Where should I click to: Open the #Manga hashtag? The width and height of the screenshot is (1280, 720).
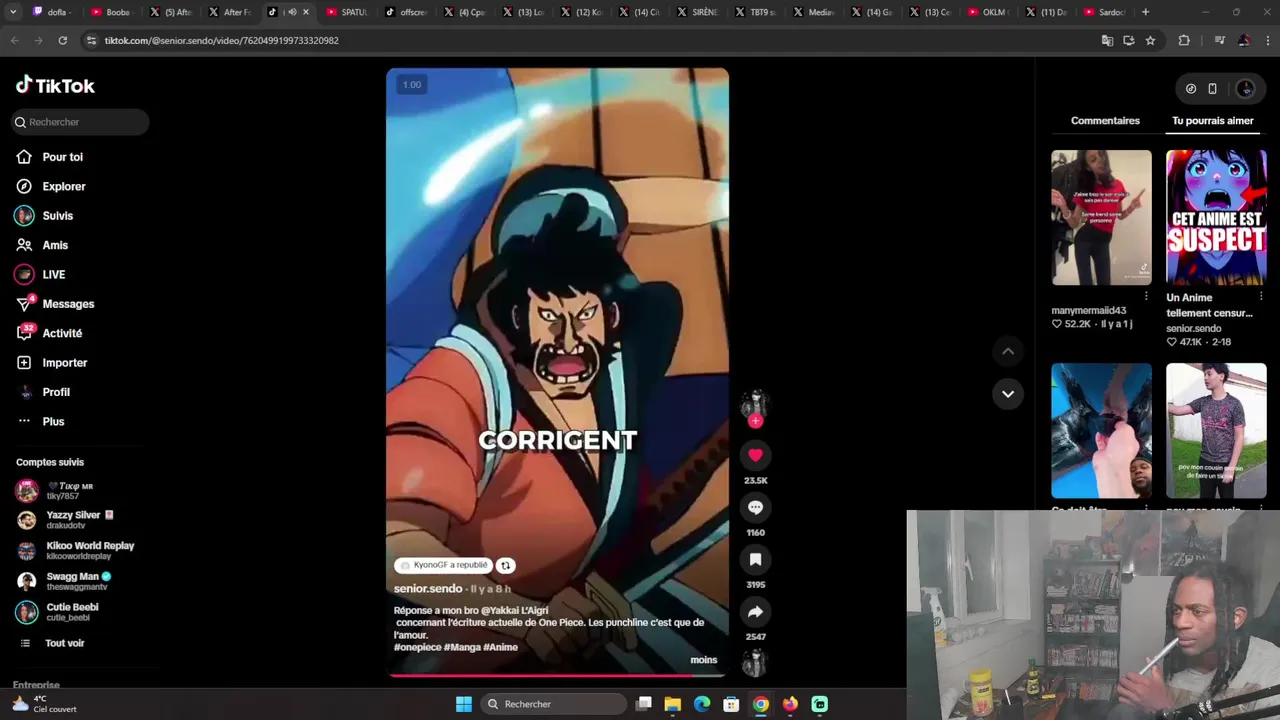click(462, 647)
